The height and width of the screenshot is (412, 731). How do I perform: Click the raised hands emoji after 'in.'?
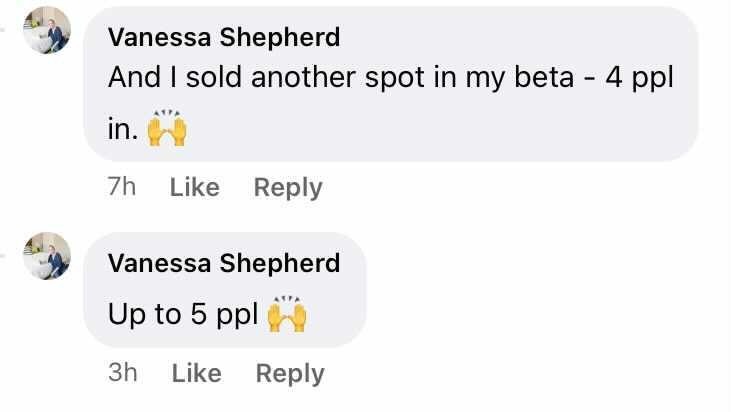(167, 131)
